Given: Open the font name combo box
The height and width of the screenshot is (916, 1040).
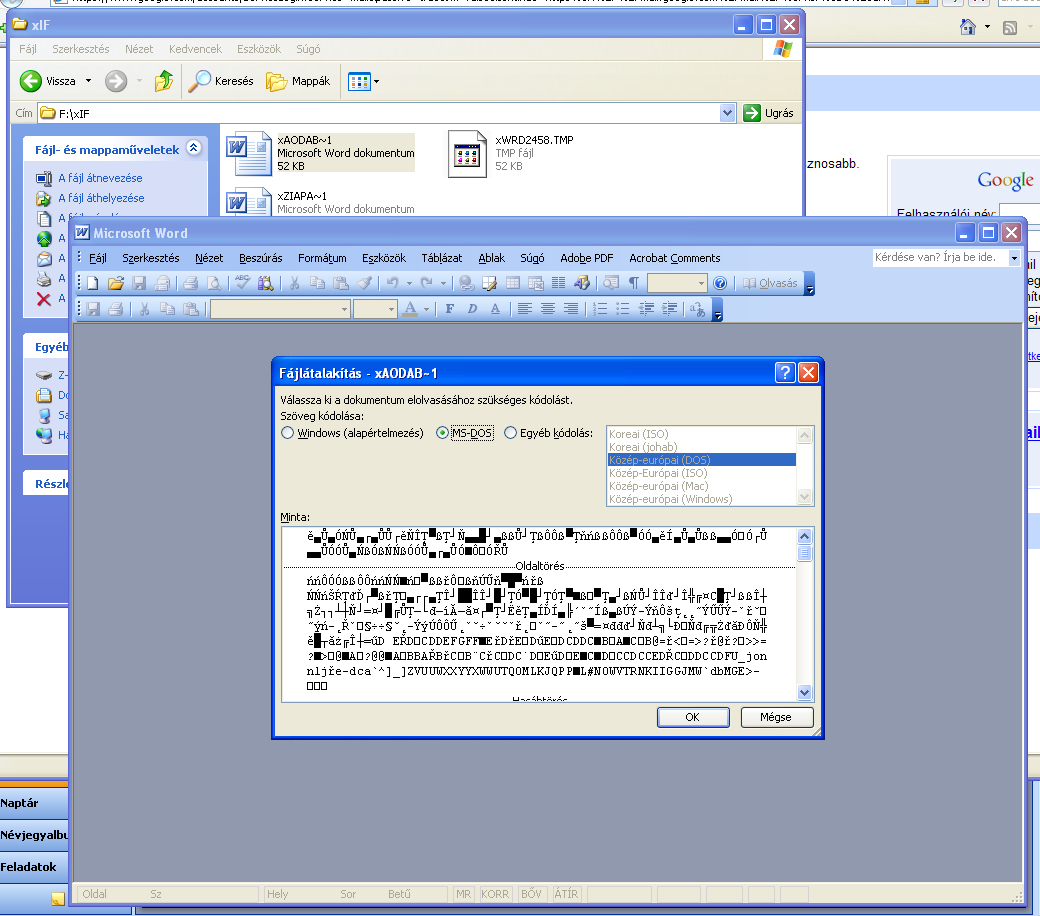Looking at the screenshot, I should 281,309.
